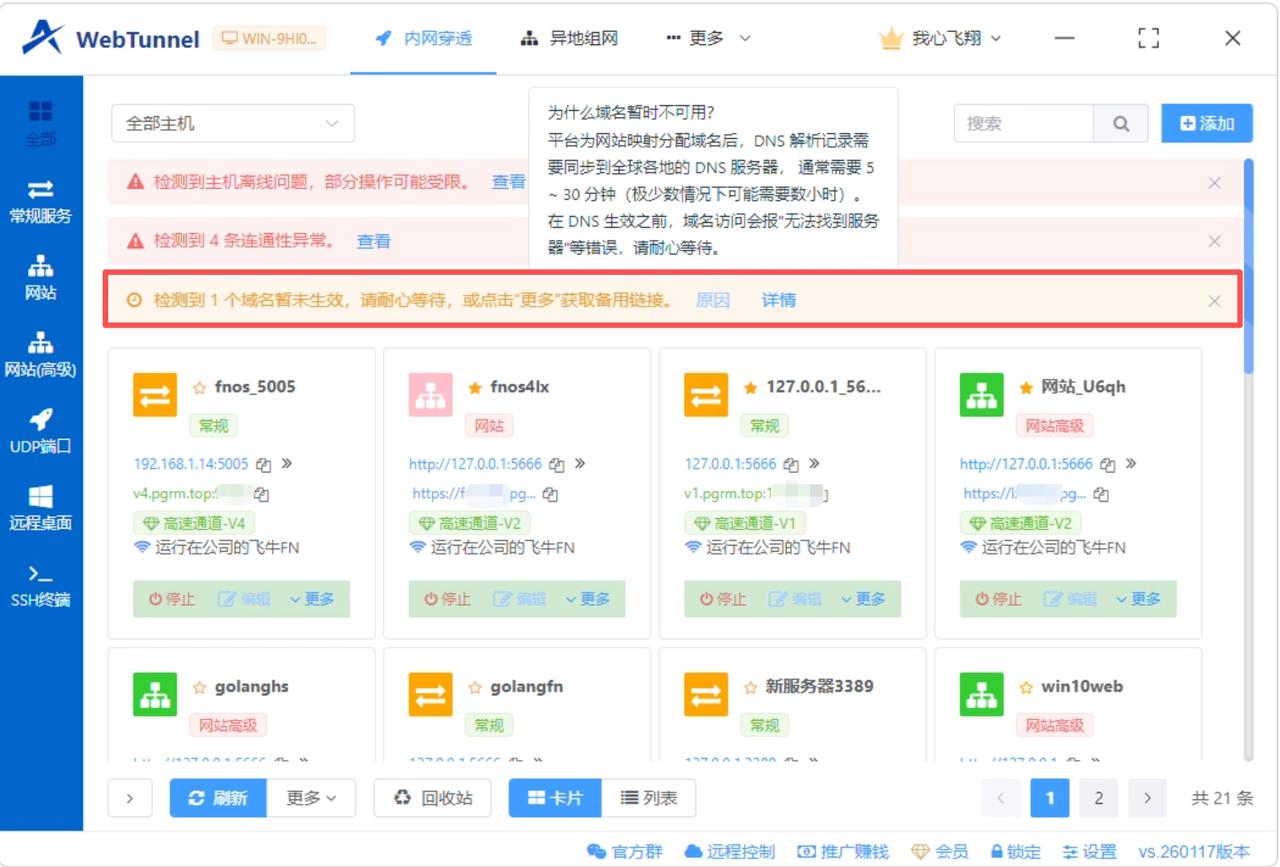Open 详情 in the domain warning banner
The image size is (1280, 867).
coord(778,300)
